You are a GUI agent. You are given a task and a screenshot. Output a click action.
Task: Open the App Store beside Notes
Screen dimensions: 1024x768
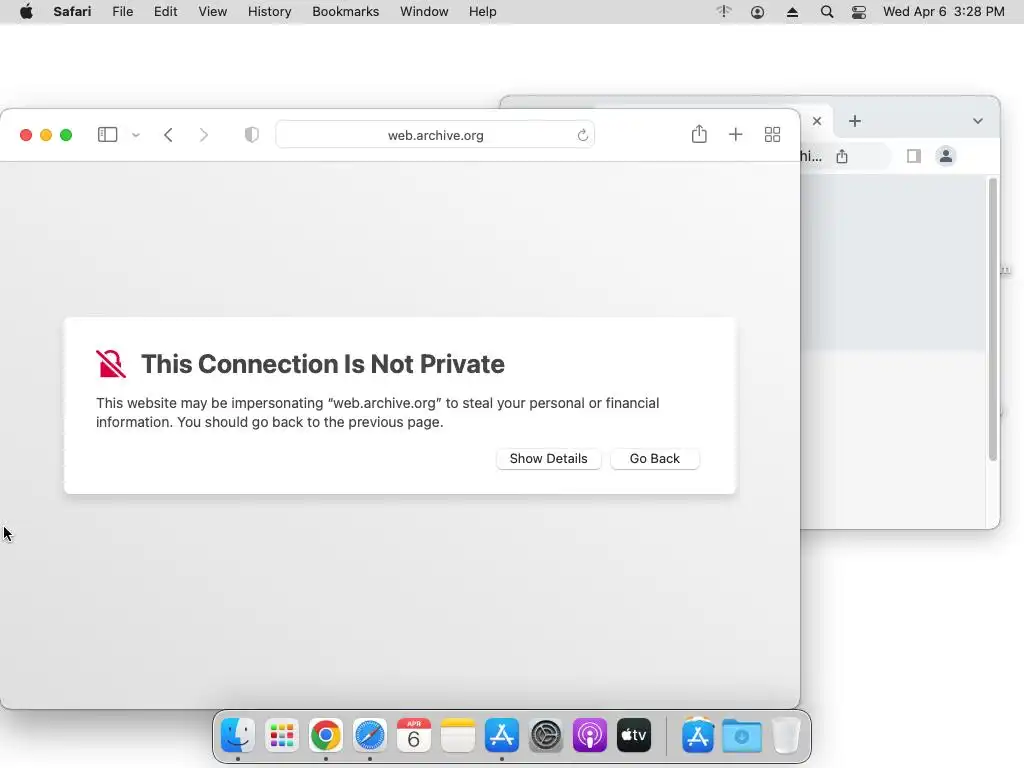502,735
